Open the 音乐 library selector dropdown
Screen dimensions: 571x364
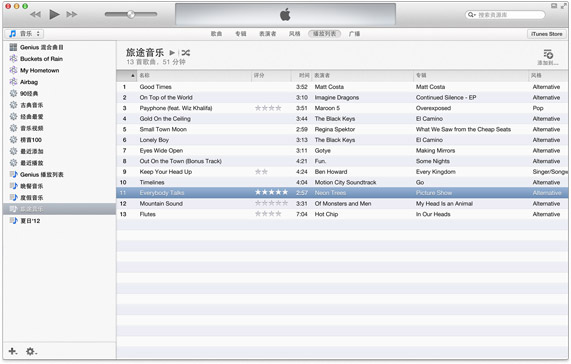point(24,34)
